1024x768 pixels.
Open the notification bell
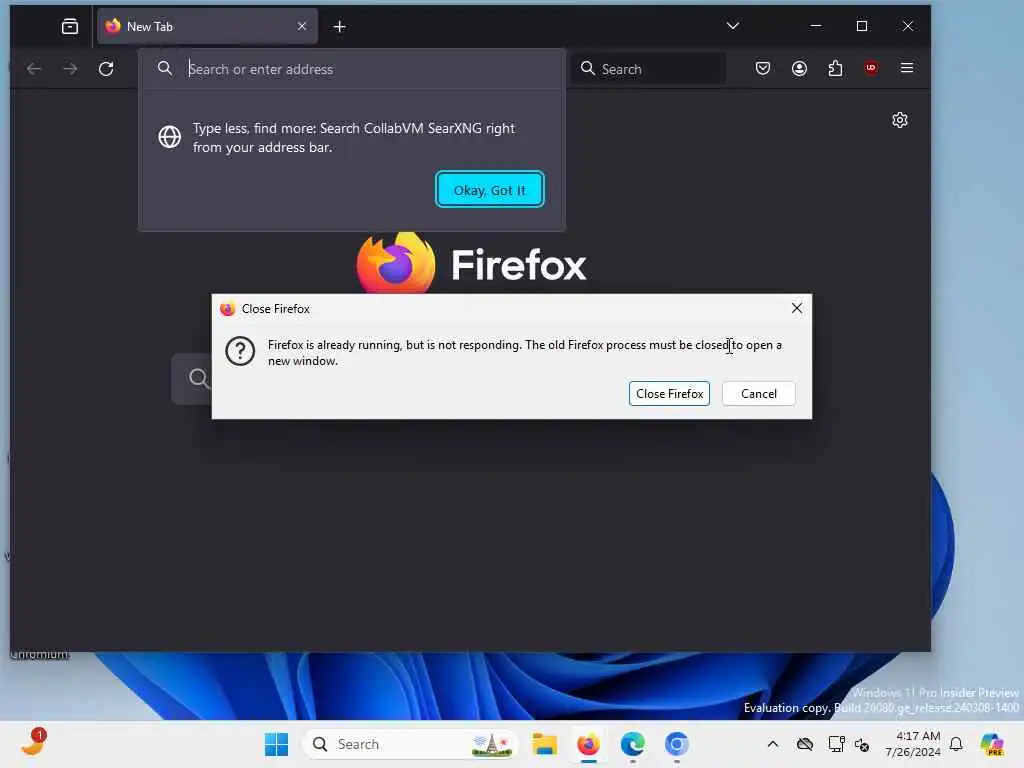tap(956, 744)
